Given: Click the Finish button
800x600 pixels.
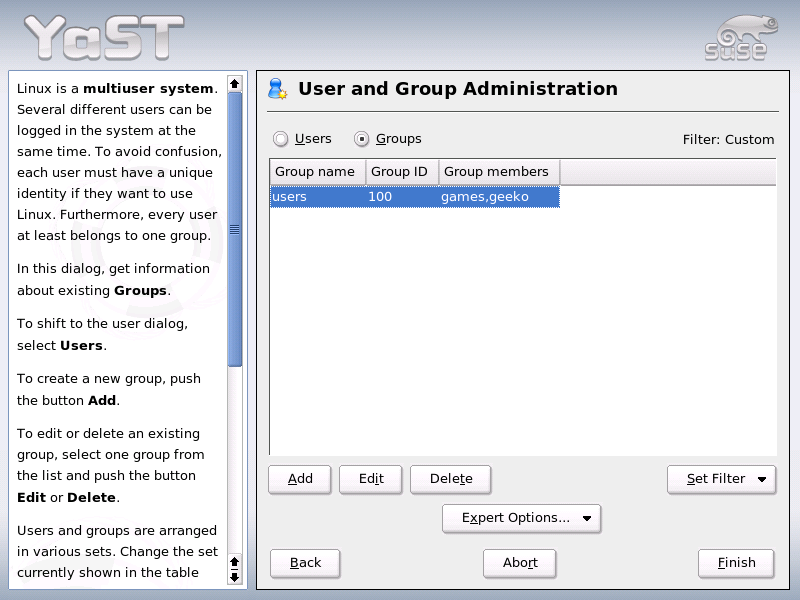Looking at the screenshot, I should [736, 563].
